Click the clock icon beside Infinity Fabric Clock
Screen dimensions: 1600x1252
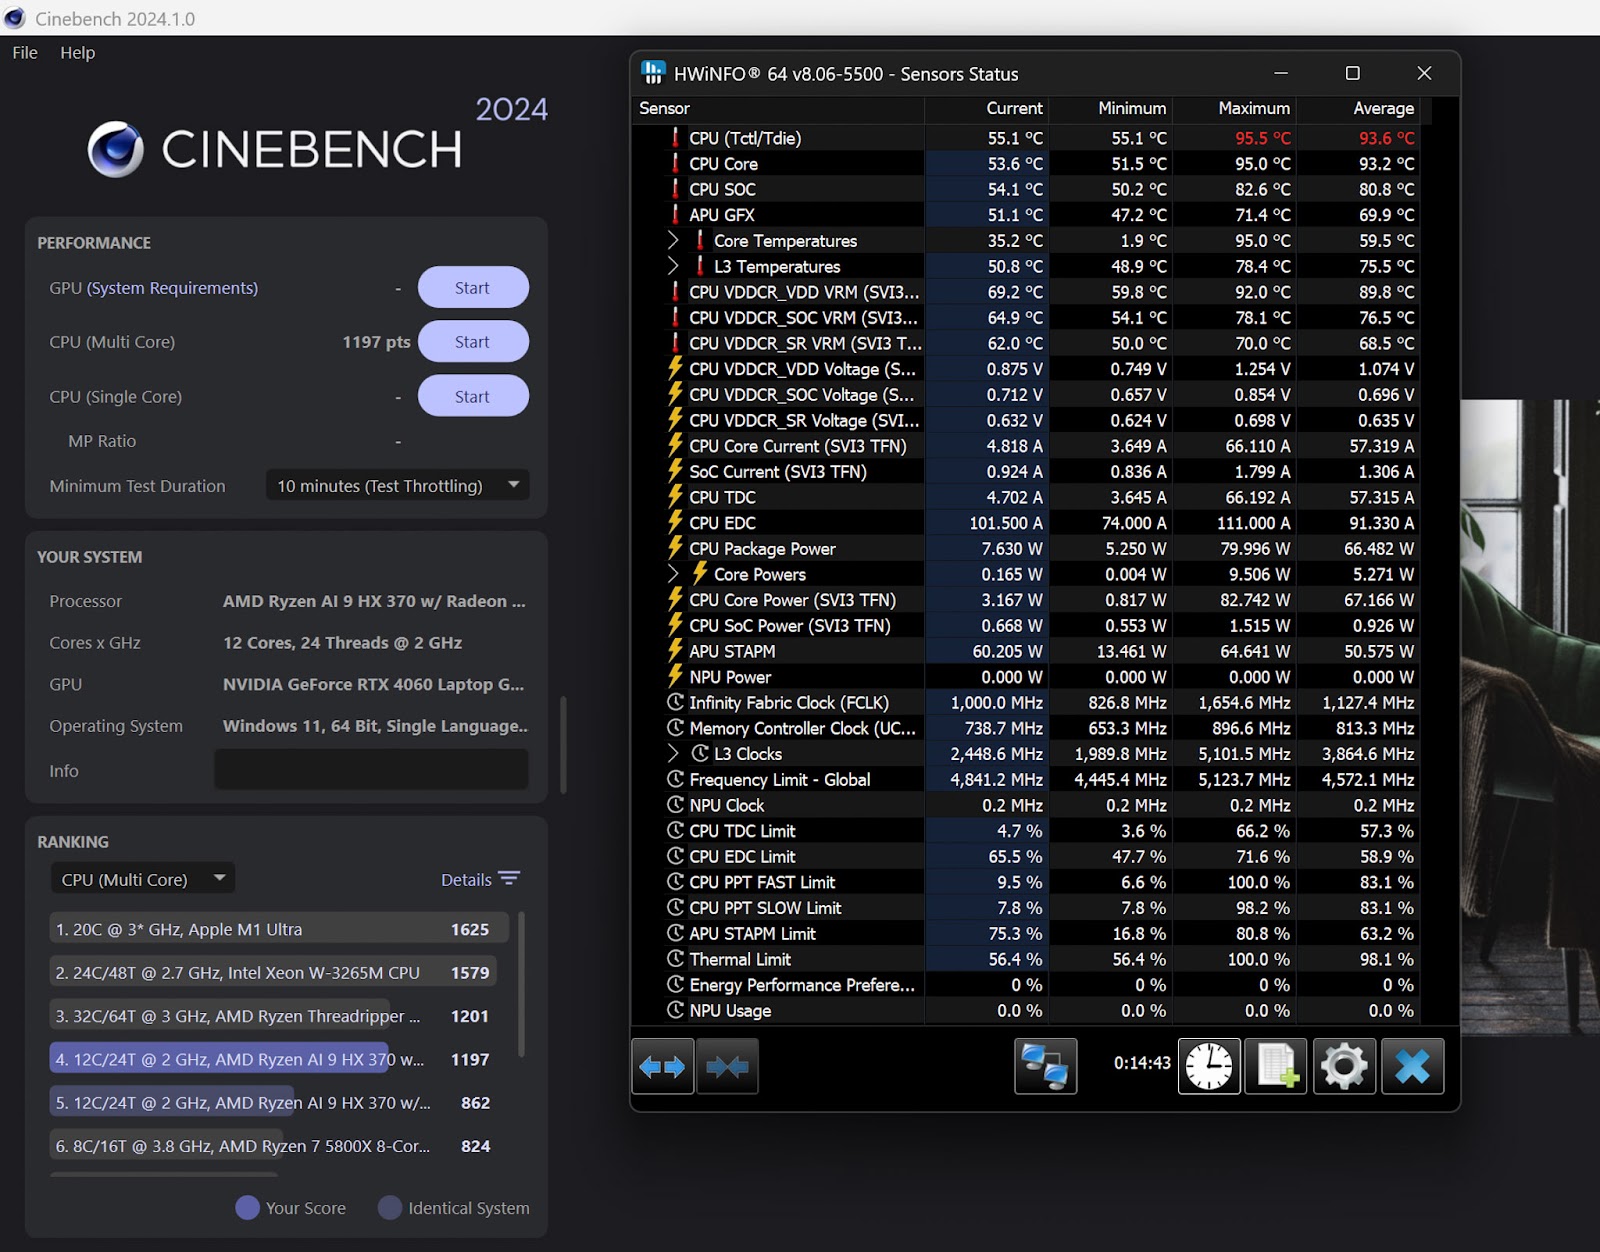pyautogui.click(x=675, y=702)
